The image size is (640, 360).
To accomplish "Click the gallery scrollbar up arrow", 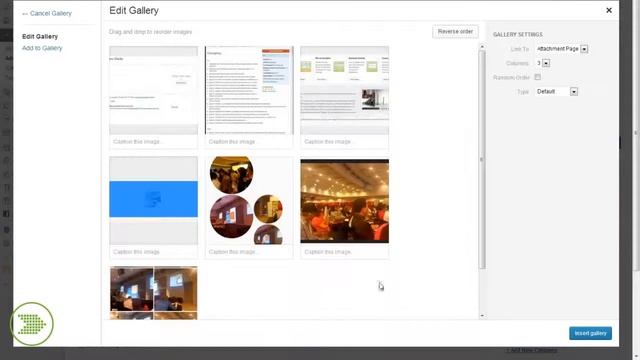I will [482, 47].
